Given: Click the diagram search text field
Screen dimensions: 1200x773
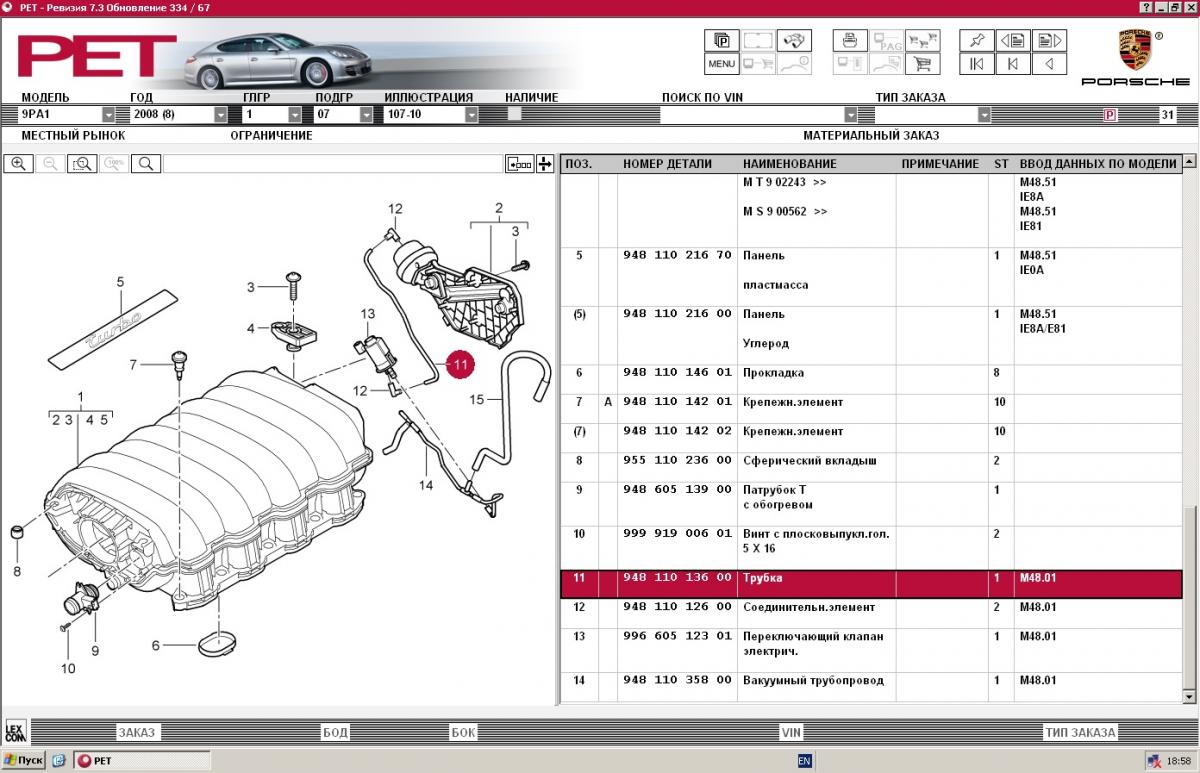Looking at the screenshot, I should [331, 164].
